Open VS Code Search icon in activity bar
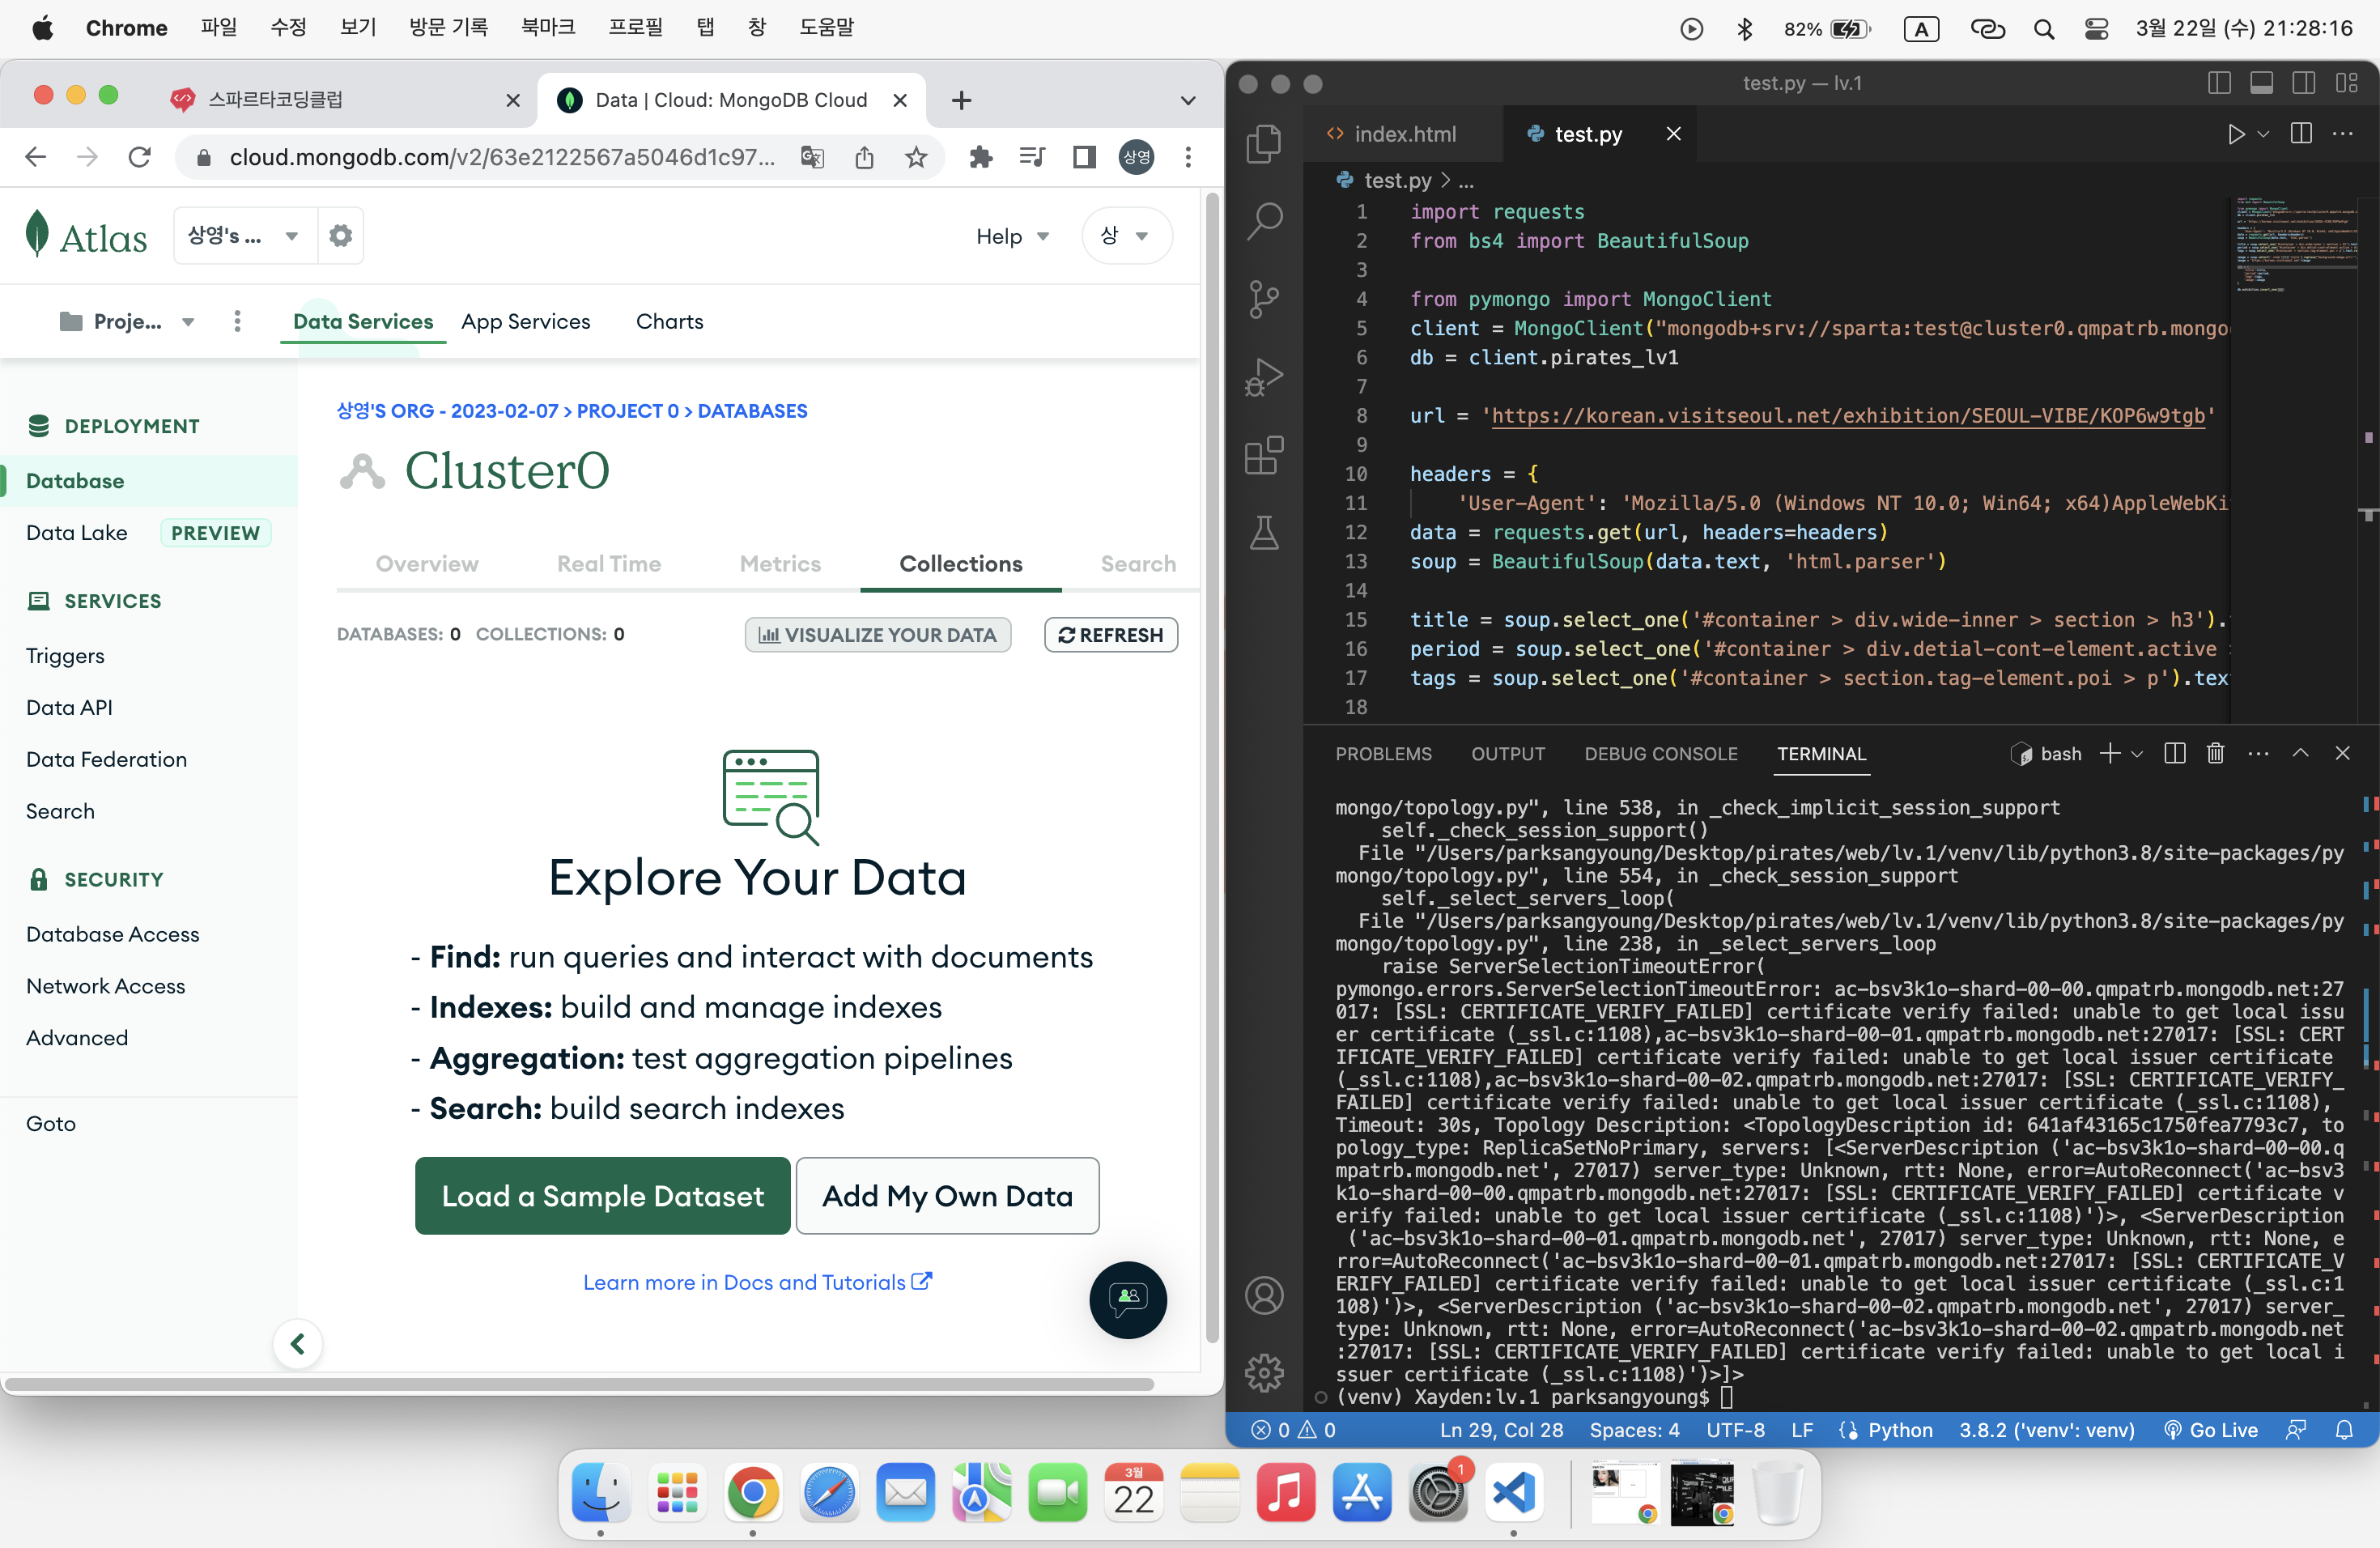This screenshot has height=1548, width=2380. click(x=1264, y=221)
